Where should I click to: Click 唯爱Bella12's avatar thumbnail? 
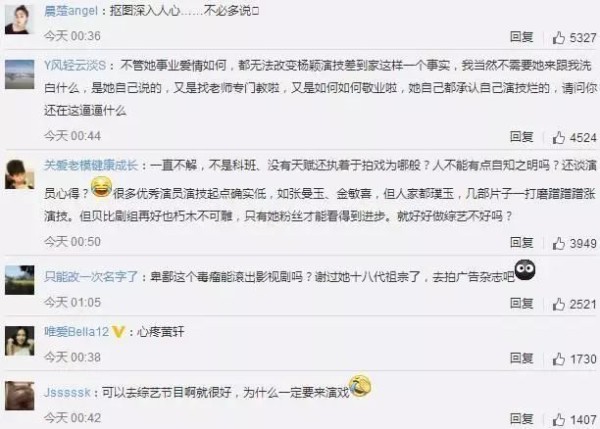(x=19, y=341)
